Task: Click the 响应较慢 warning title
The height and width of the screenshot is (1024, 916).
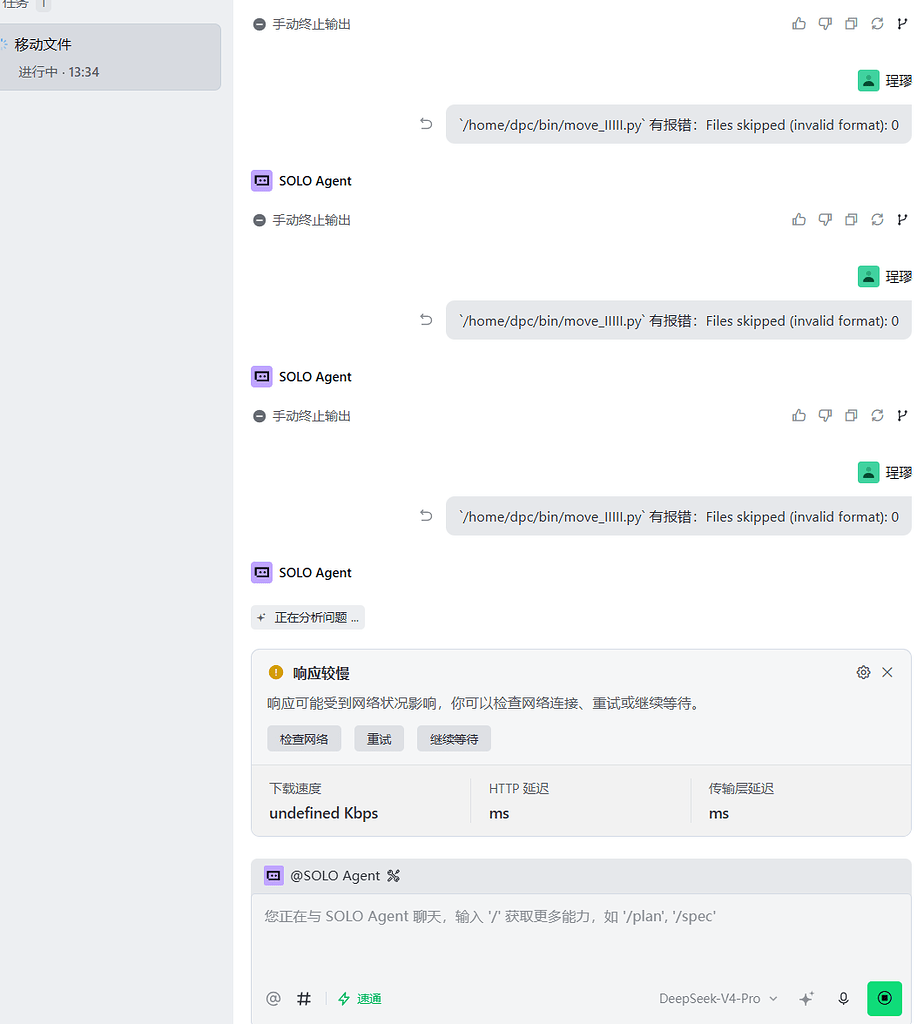Action: pos(321,673)
